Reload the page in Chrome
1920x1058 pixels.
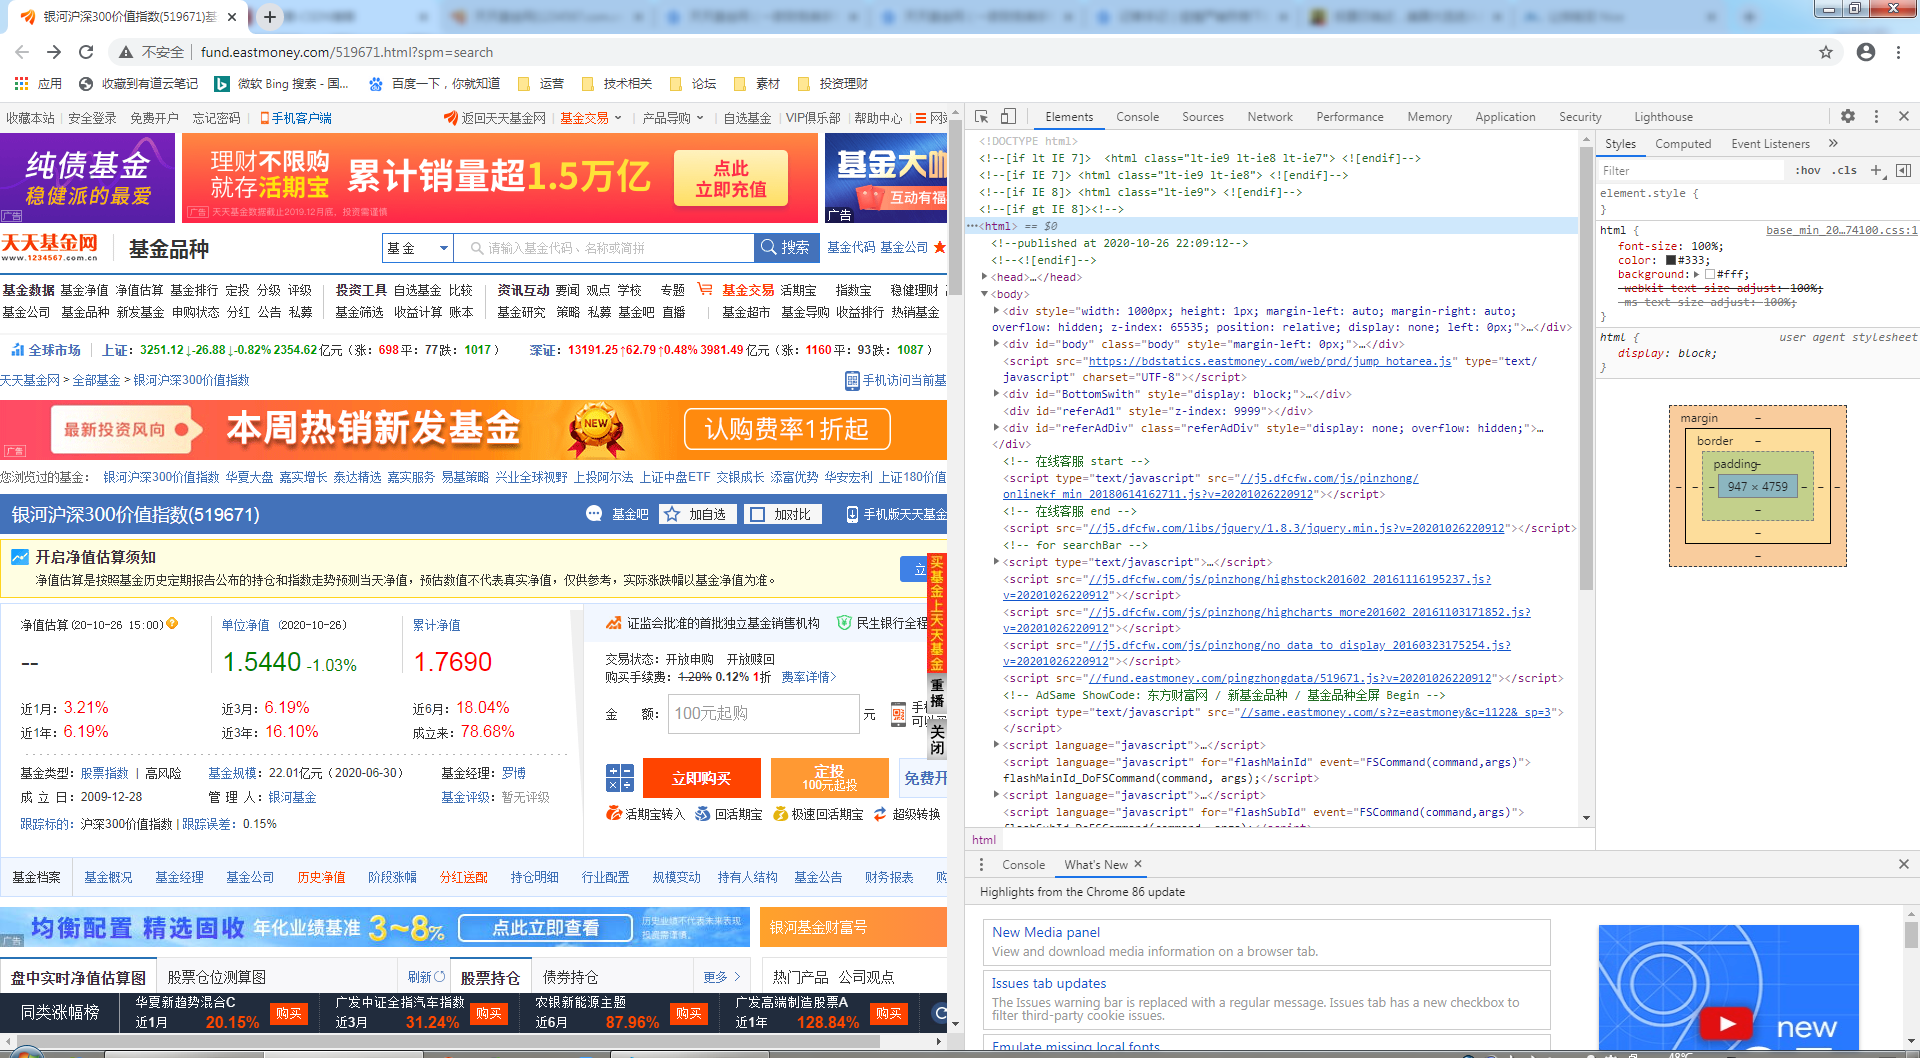pyautogui.click(x=86, y=52)
